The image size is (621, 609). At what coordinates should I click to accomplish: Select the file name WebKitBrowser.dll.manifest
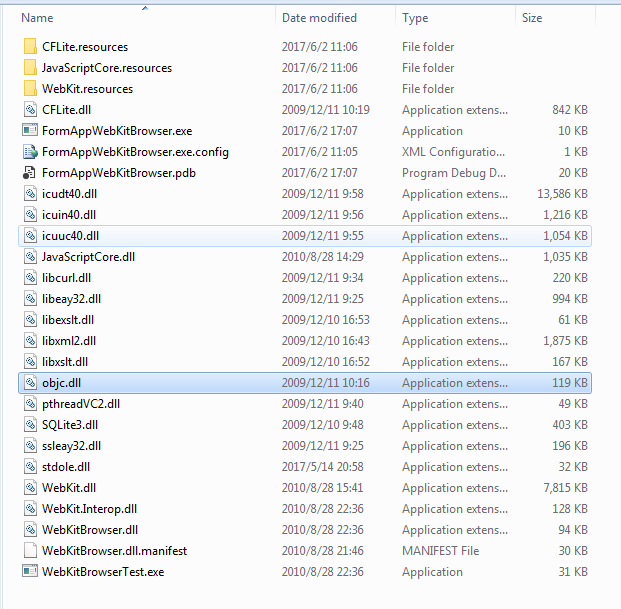click(114, 550)
